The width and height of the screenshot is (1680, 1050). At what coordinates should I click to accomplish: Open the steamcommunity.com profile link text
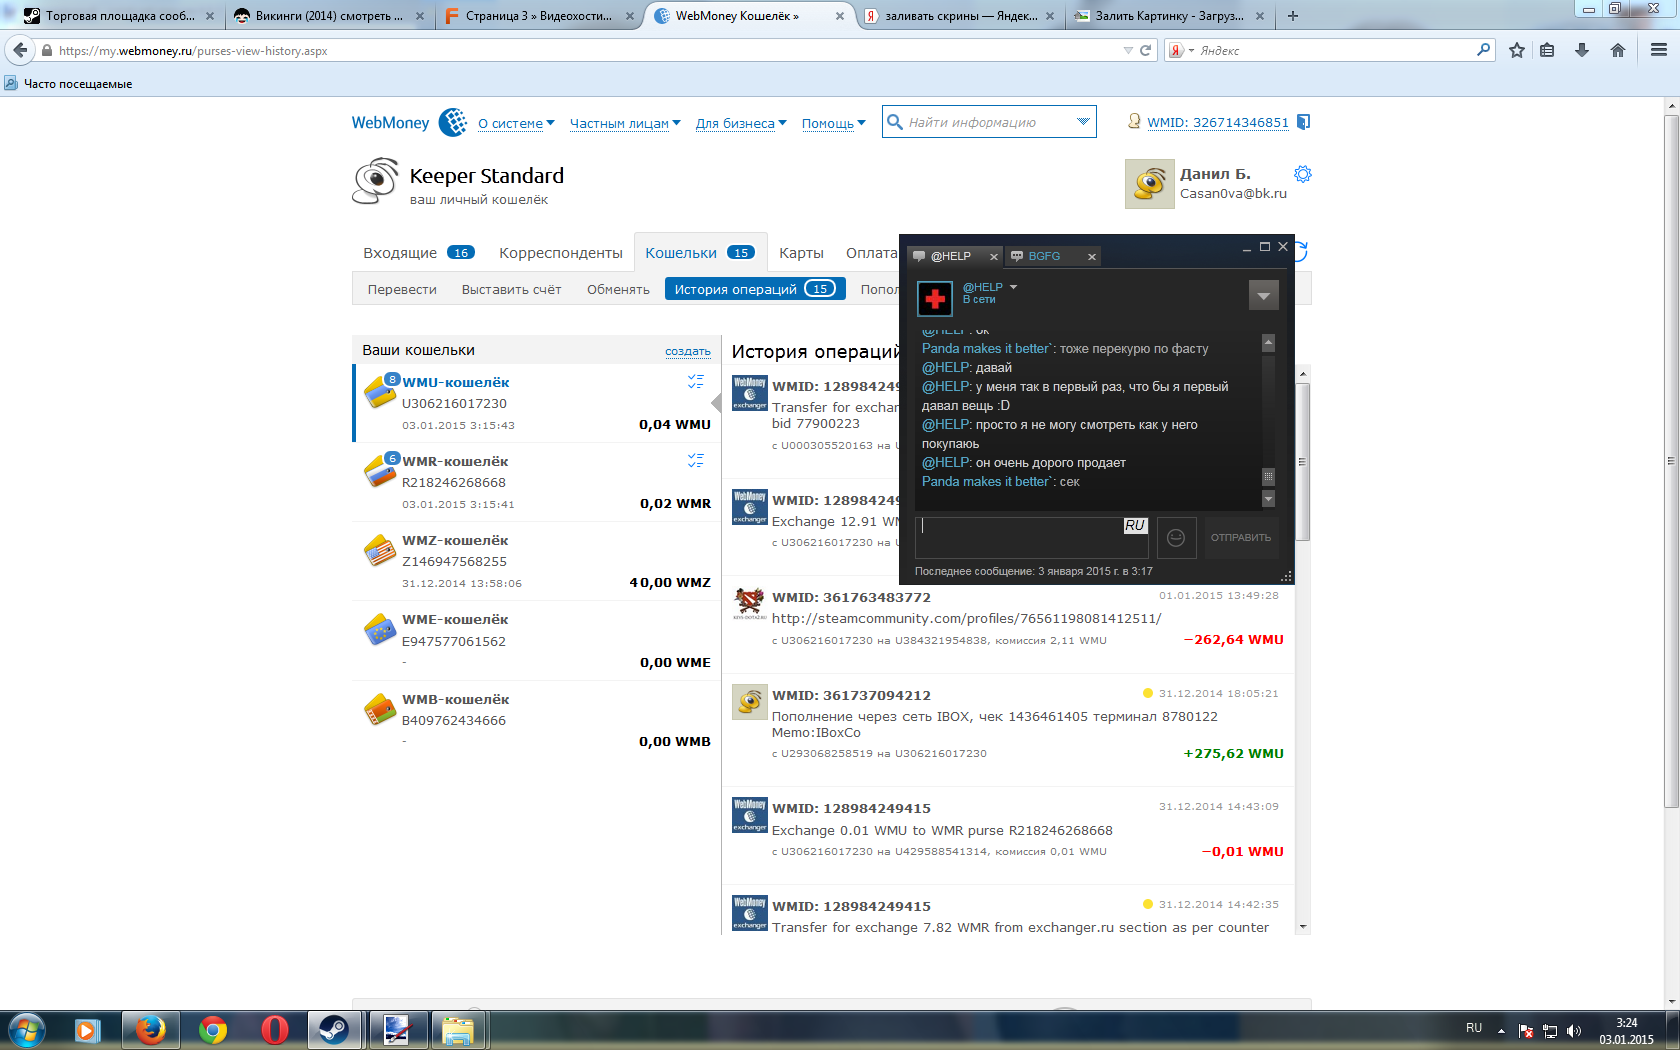966,619
